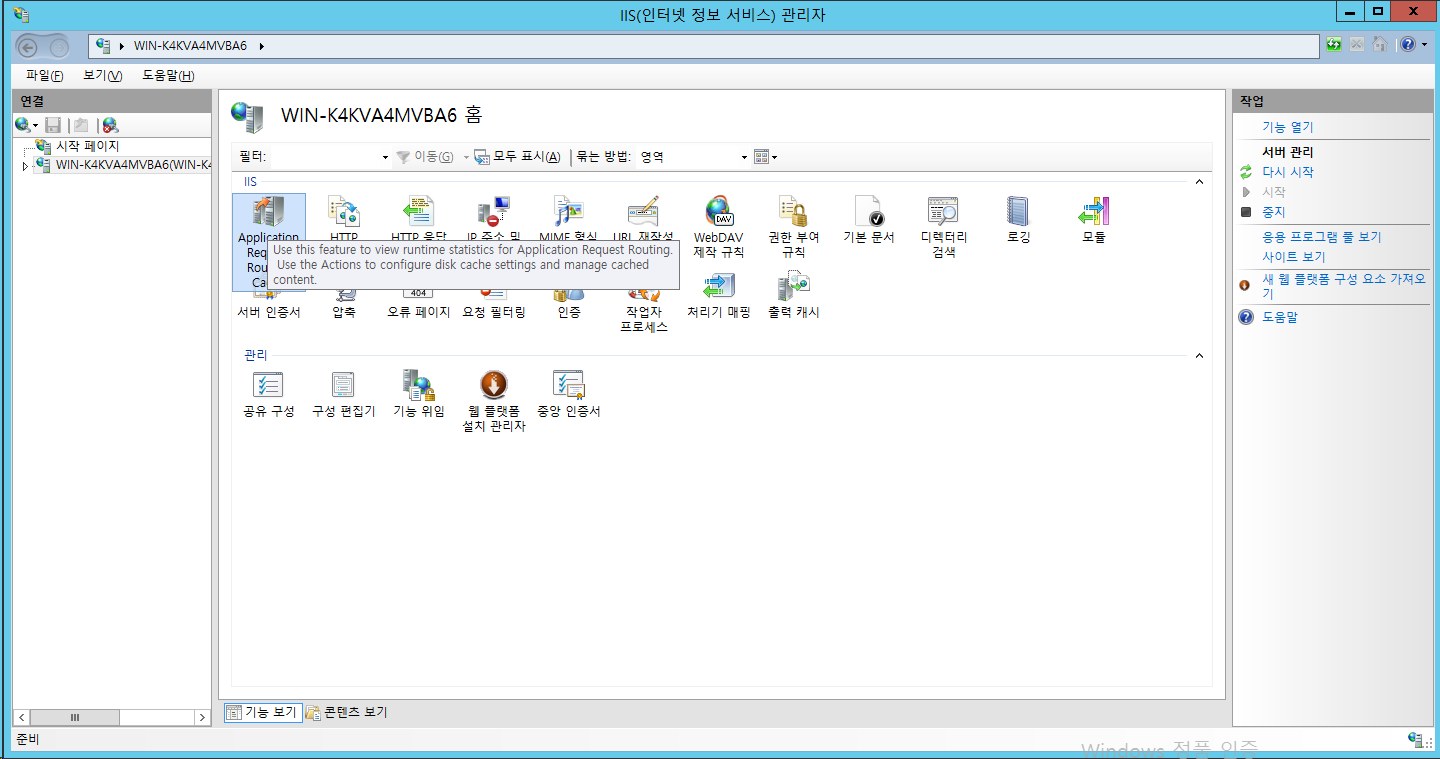Open the 권한 부여 규칙 feature
Image resolution: width=1440 pixels, height=759 pixels.
[793, 227]
